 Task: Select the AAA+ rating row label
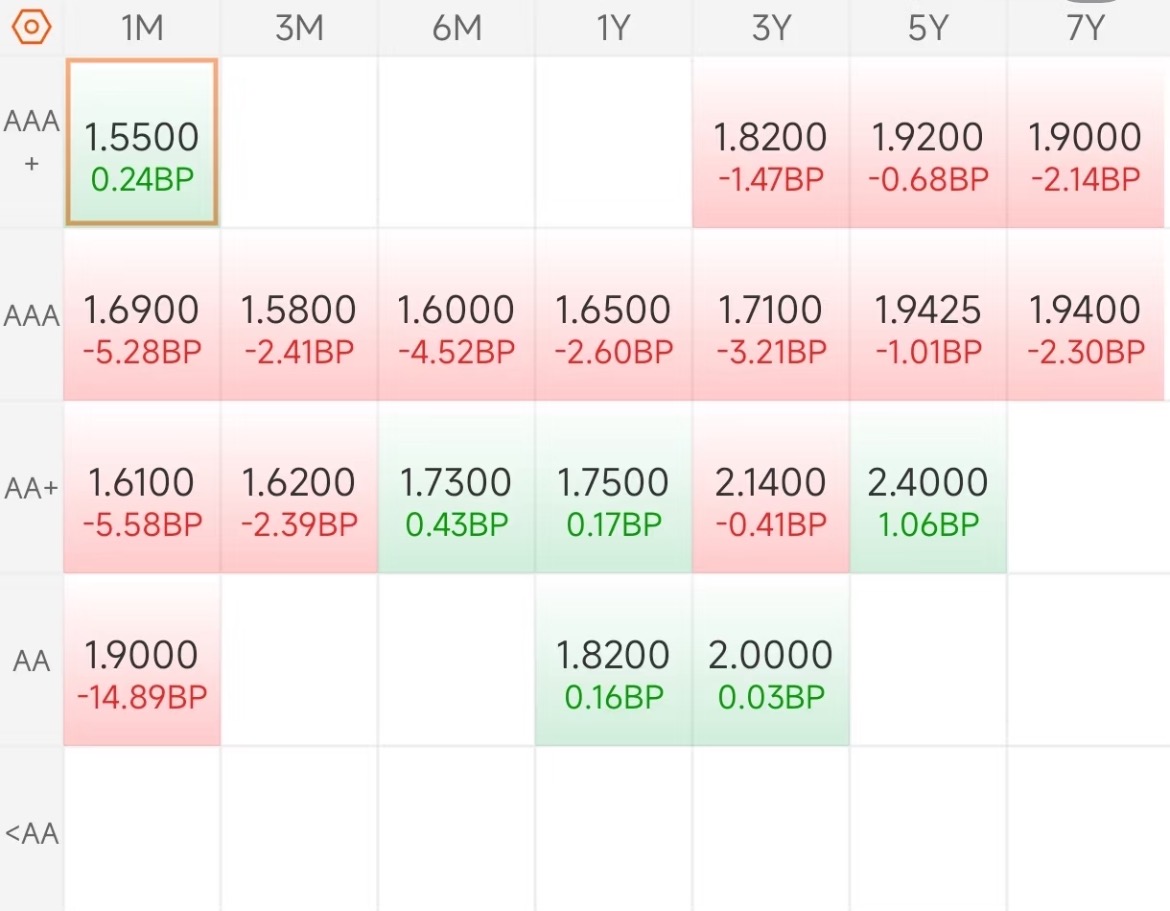[x=31, y=142]
